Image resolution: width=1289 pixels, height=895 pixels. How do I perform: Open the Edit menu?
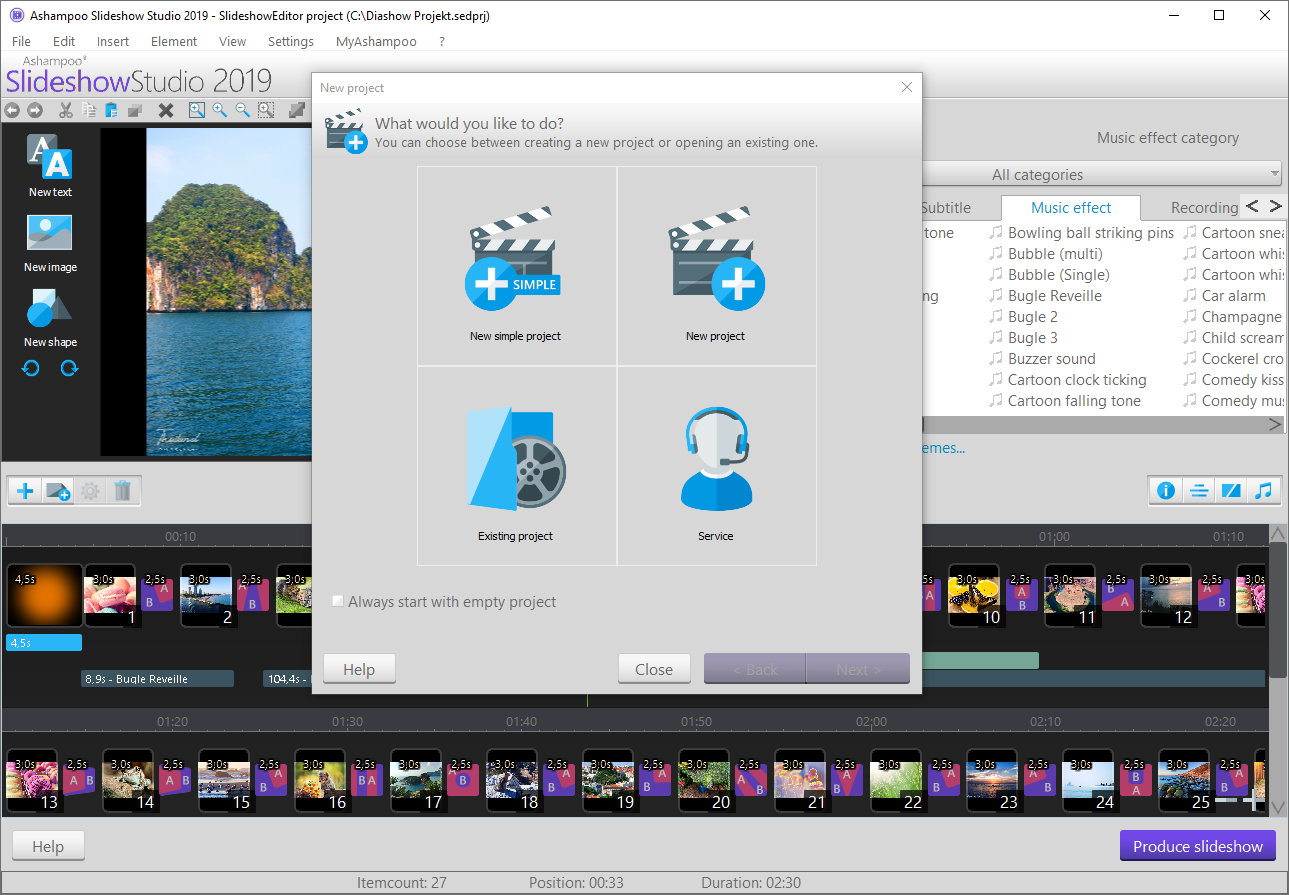coord(64,41)
